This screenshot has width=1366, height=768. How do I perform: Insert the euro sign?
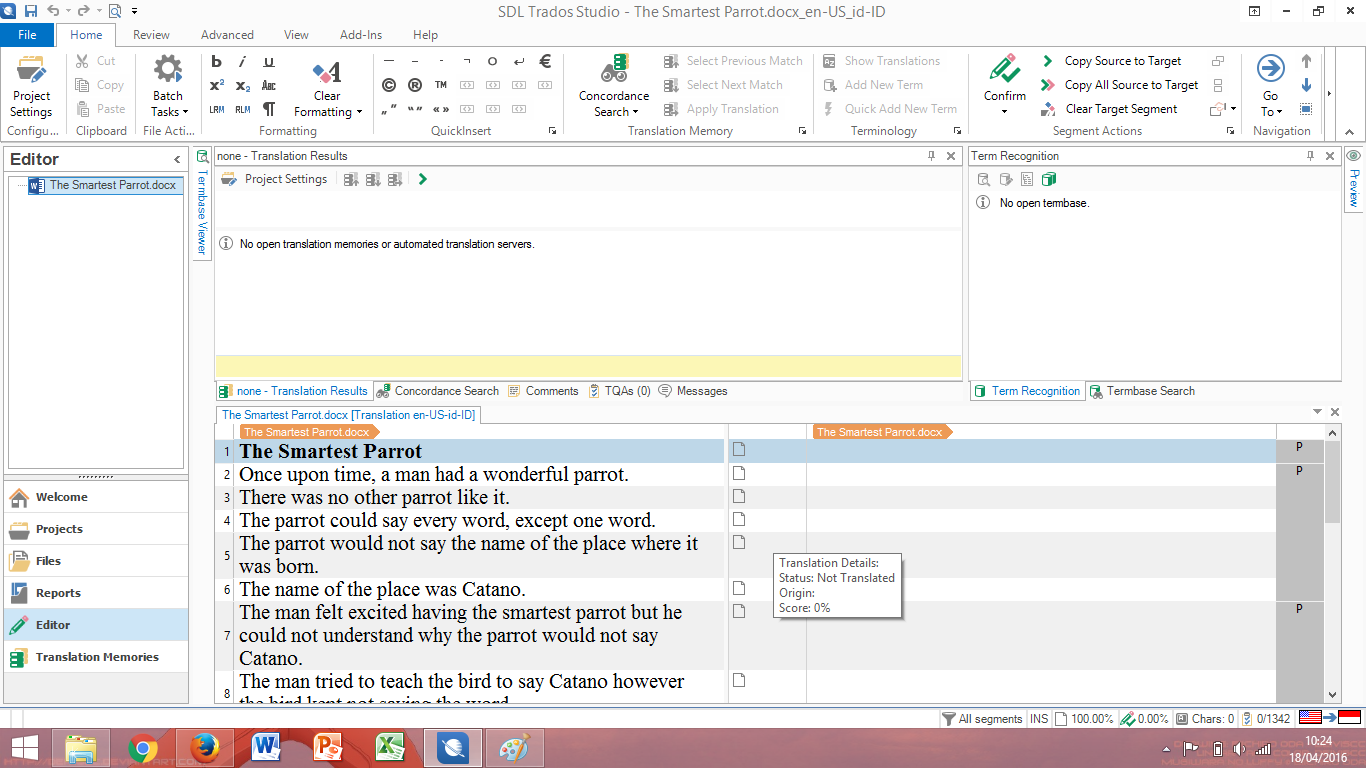pos(545,61)
